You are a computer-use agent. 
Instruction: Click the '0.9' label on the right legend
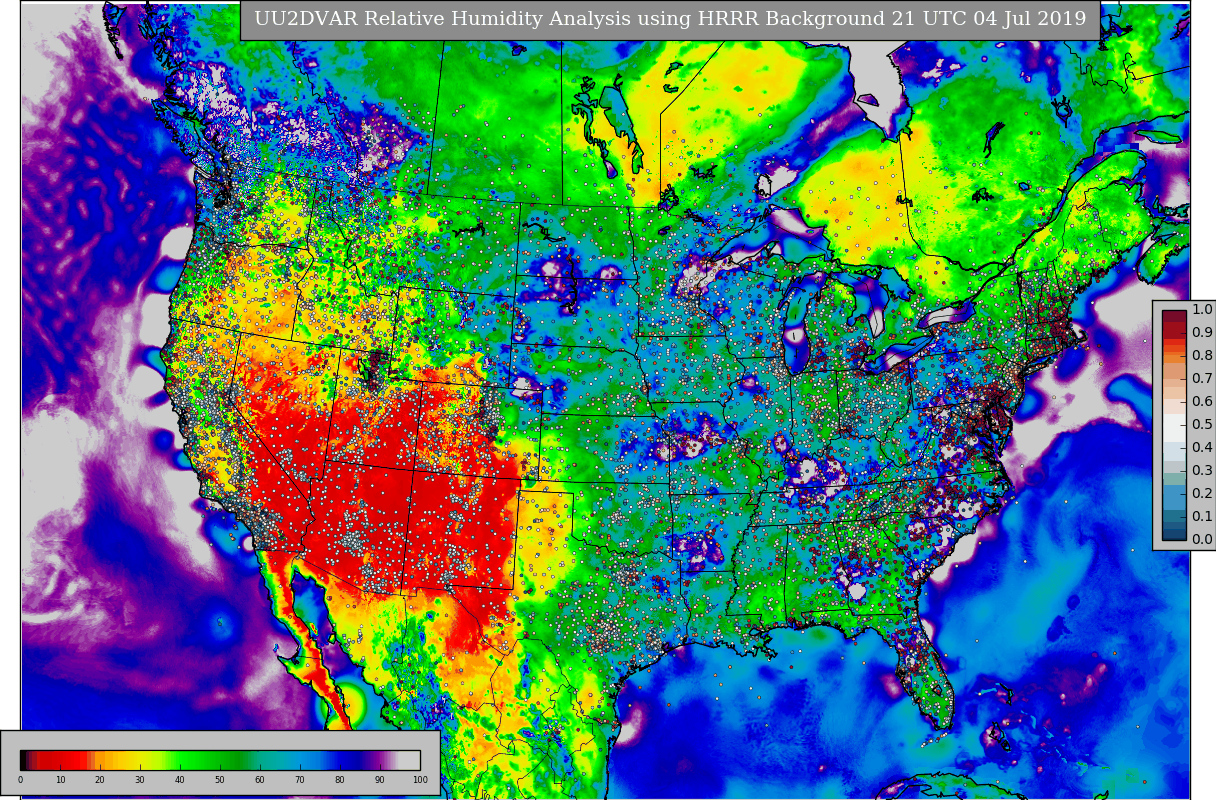click(x=1201, y=332)
